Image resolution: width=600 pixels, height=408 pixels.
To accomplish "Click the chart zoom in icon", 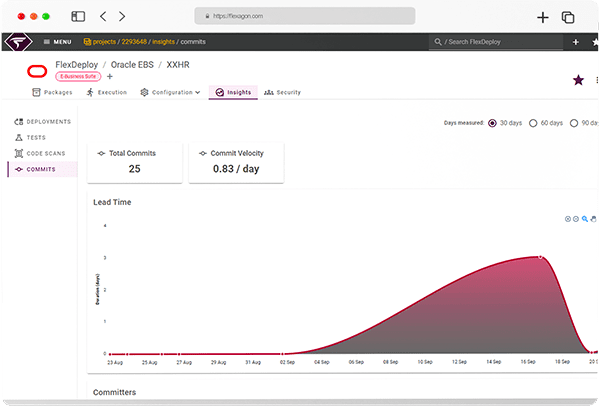I will tap(567, 219).
